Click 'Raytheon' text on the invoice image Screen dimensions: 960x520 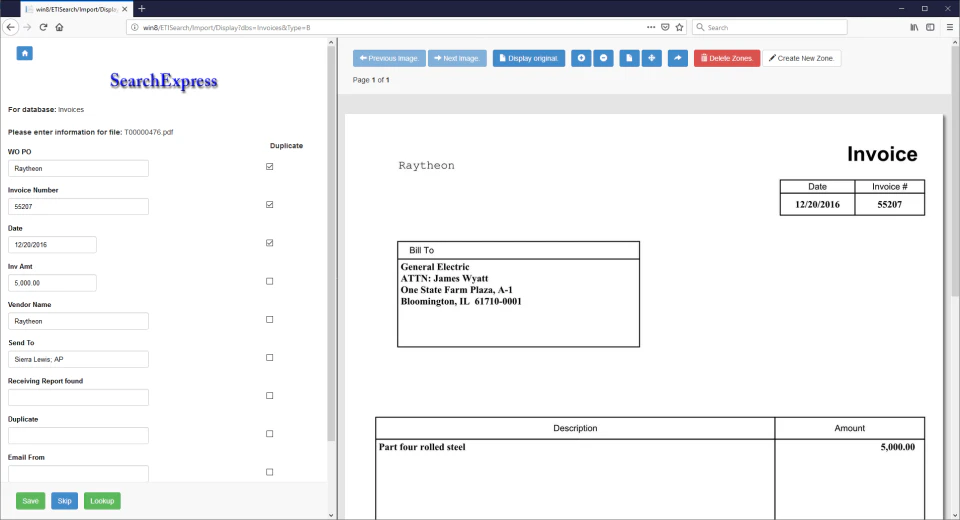point(426,165)
